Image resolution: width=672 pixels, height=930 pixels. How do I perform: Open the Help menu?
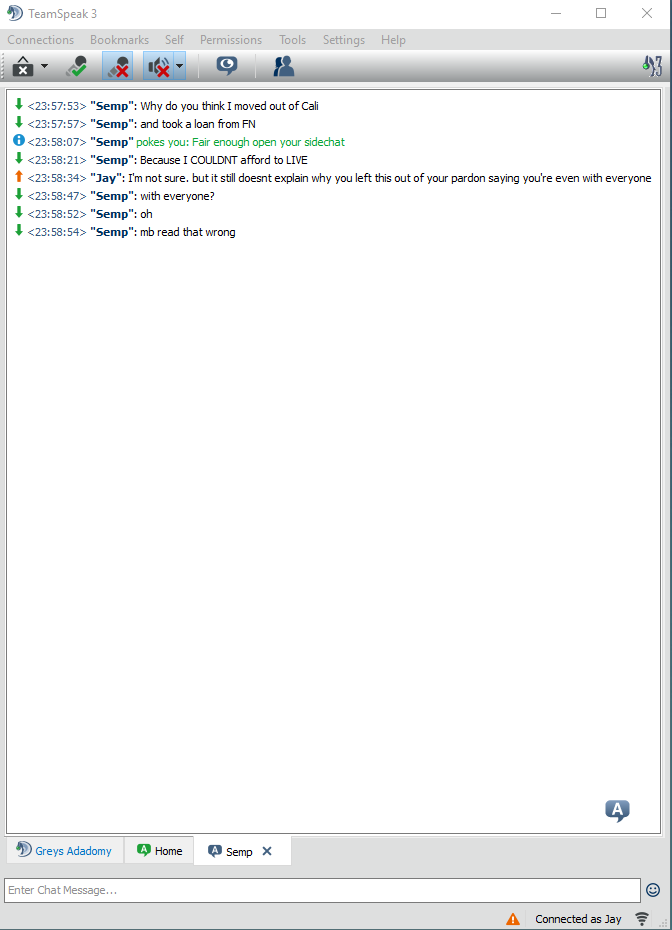pos(393,40)
